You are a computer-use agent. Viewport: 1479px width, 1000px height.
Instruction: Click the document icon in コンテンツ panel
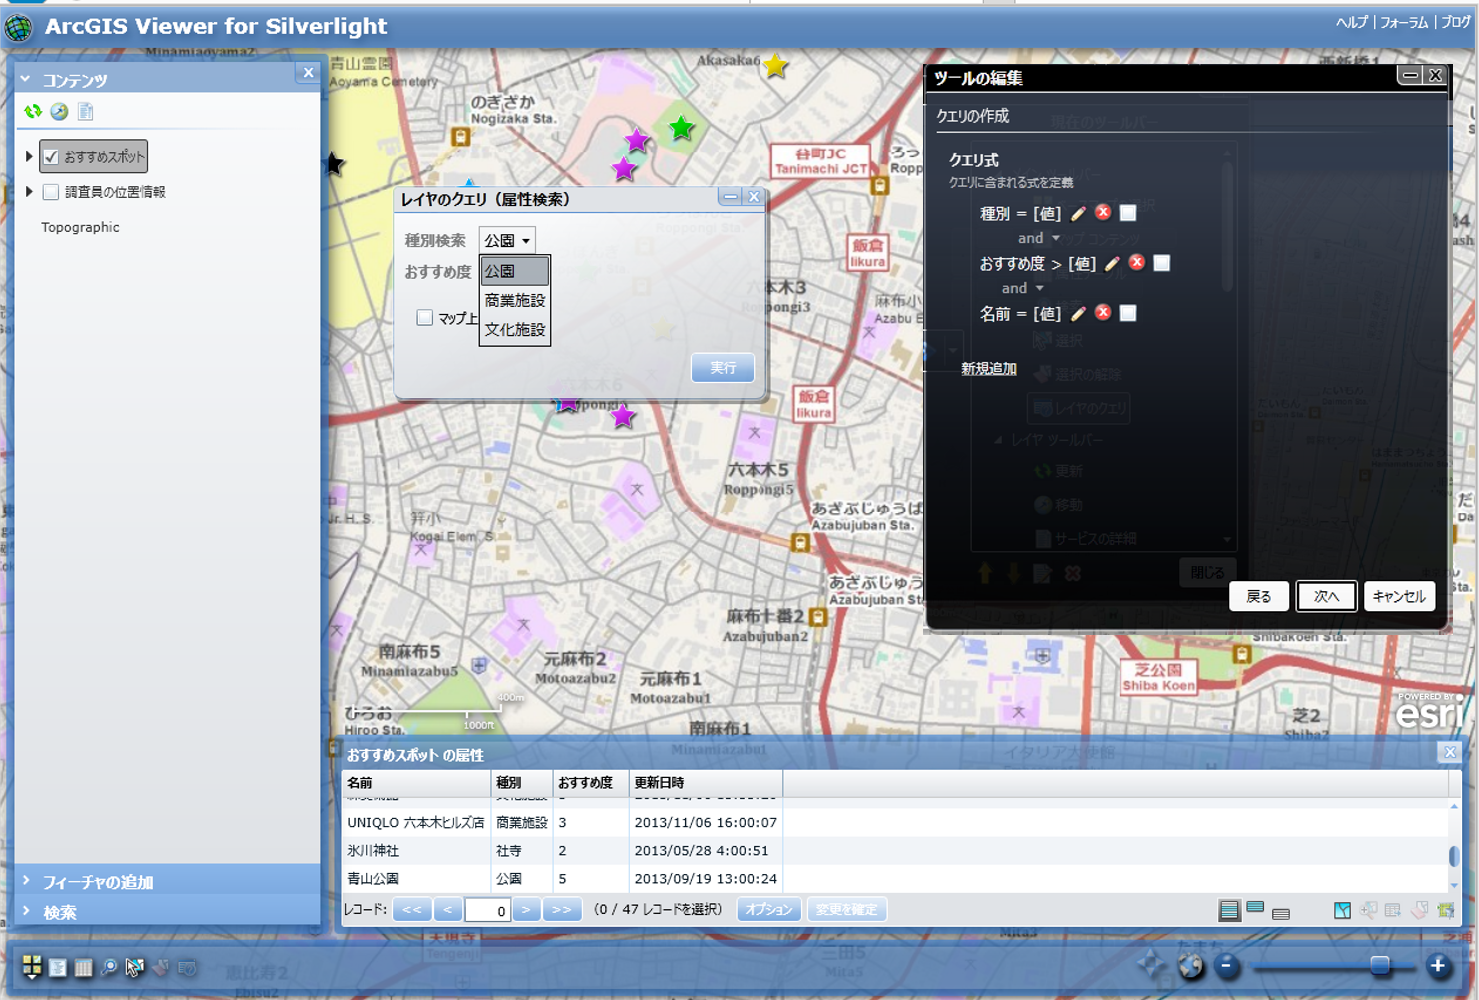85,111
